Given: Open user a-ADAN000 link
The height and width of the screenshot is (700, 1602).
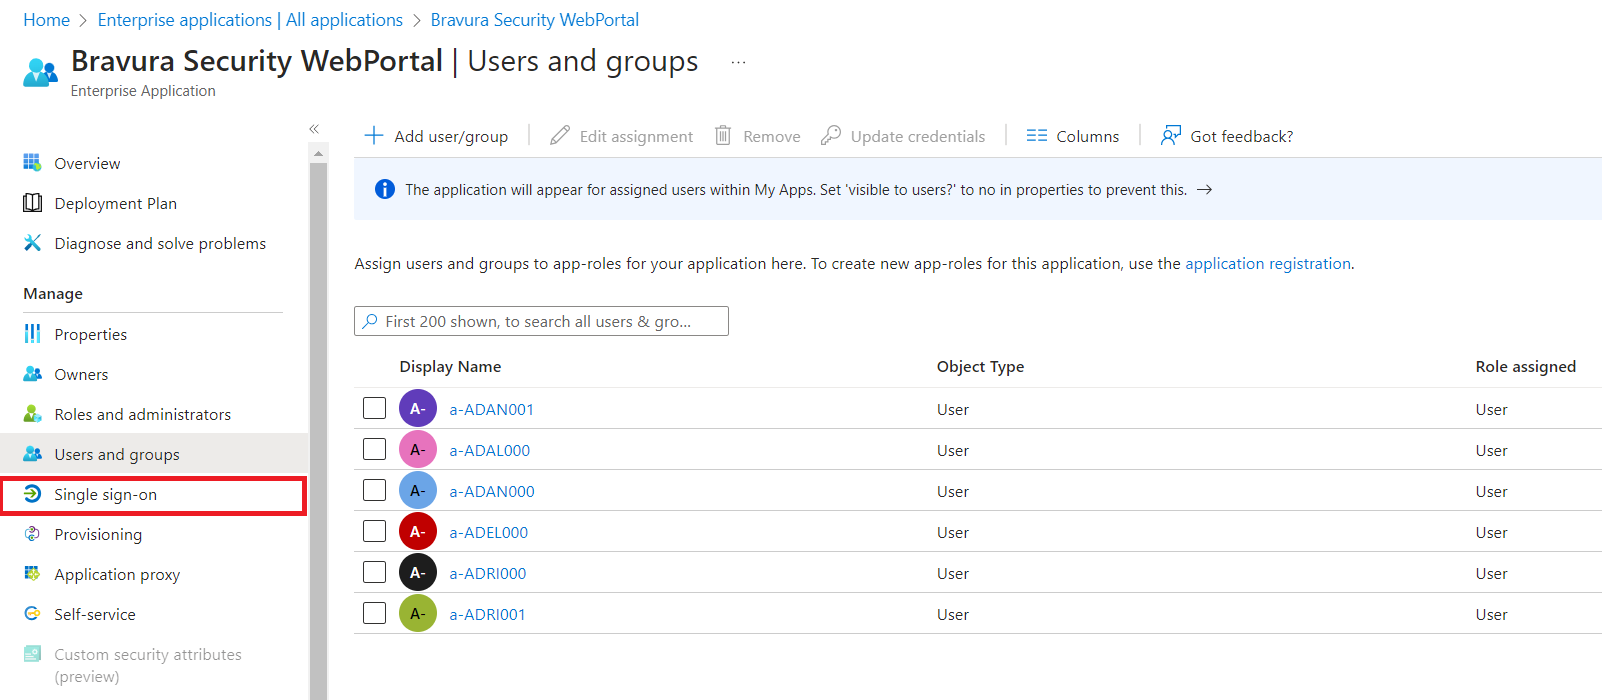Looking at the screenshot, I should 492,491.
